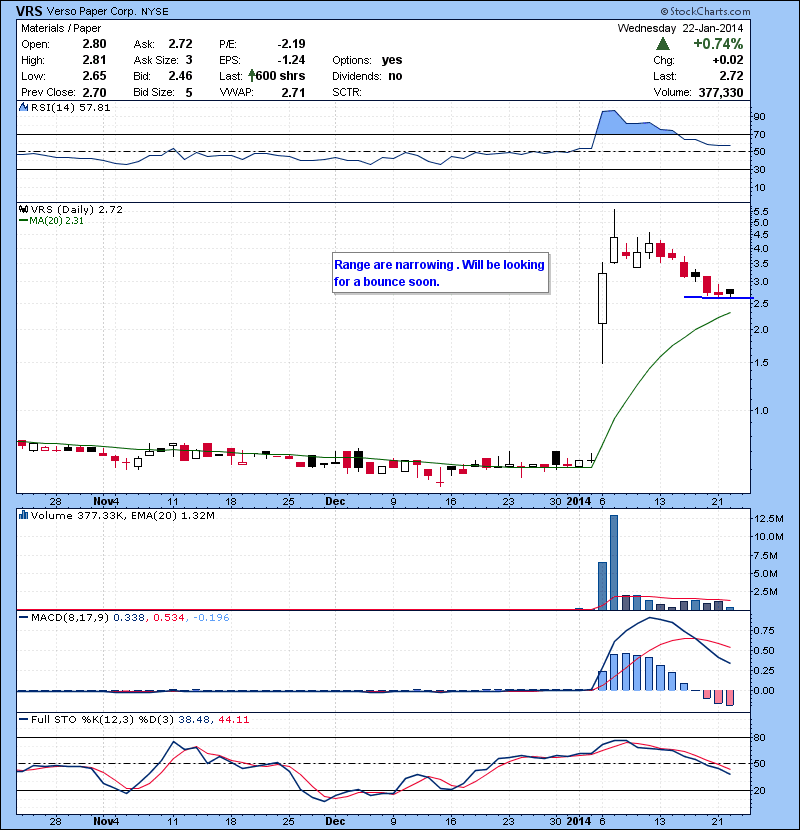This screenshot has width=800, height=830.
Task: Click the 90 level on RSI axis
Action: point(759,116)
